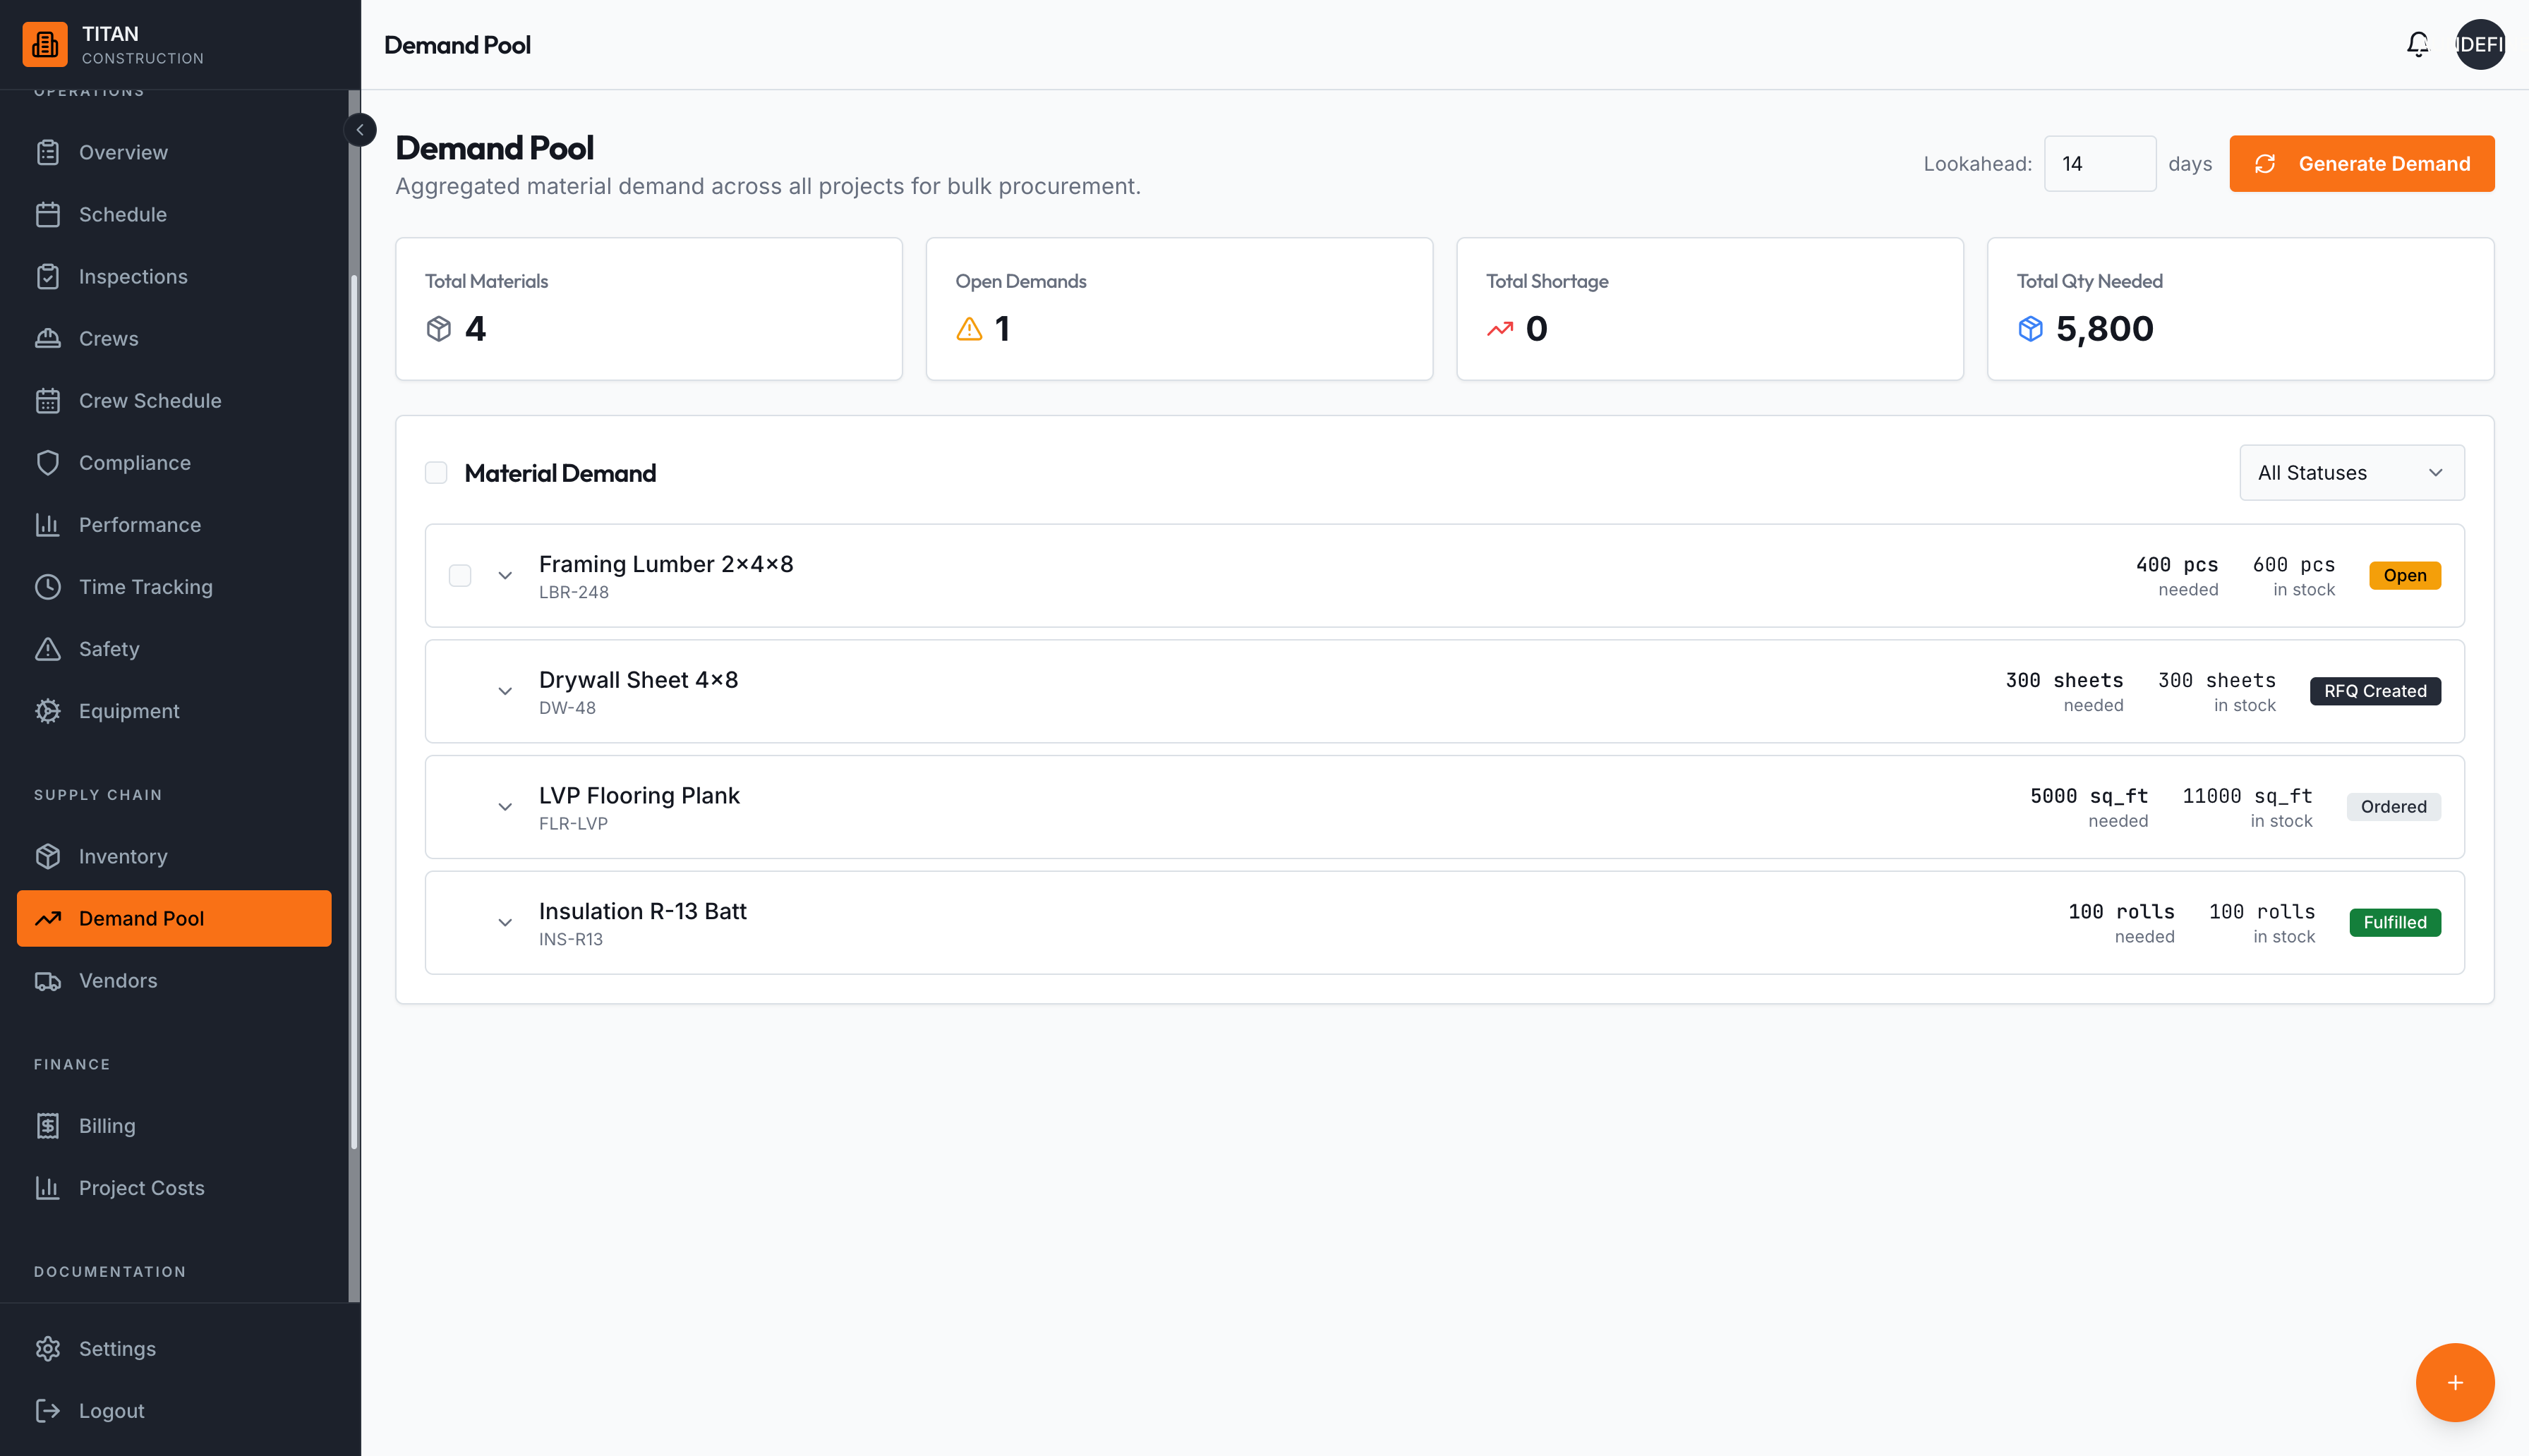
Task: Click the Inventory box icon
Action: click(x=48, y=857)
